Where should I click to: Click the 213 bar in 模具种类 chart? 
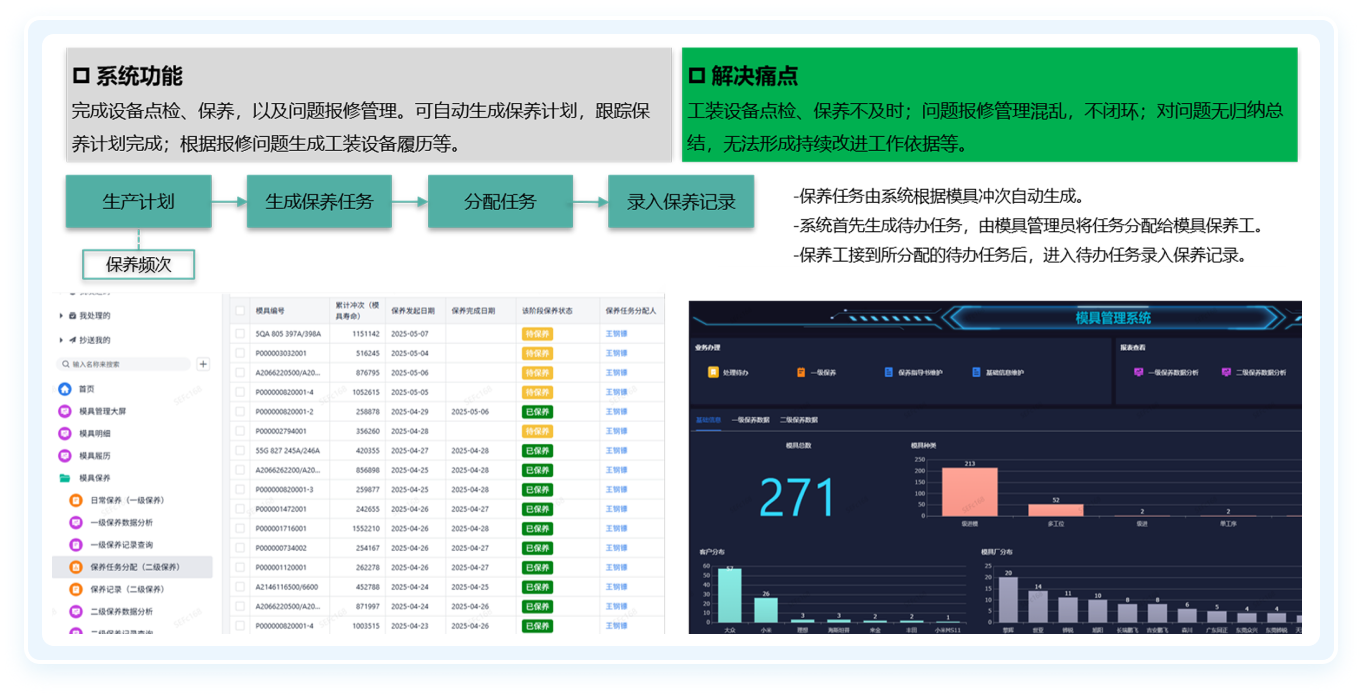click(970, 492)
